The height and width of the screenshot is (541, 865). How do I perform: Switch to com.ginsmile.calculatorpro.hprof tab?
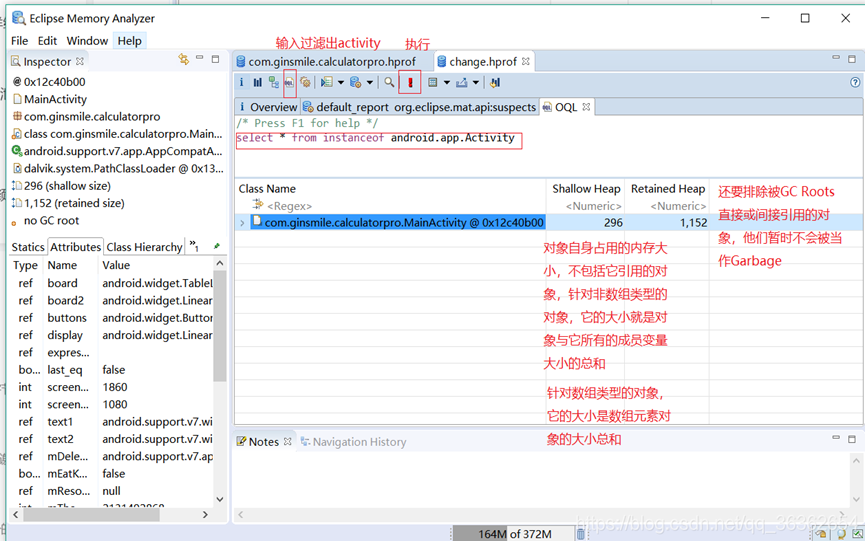[326, 62]
